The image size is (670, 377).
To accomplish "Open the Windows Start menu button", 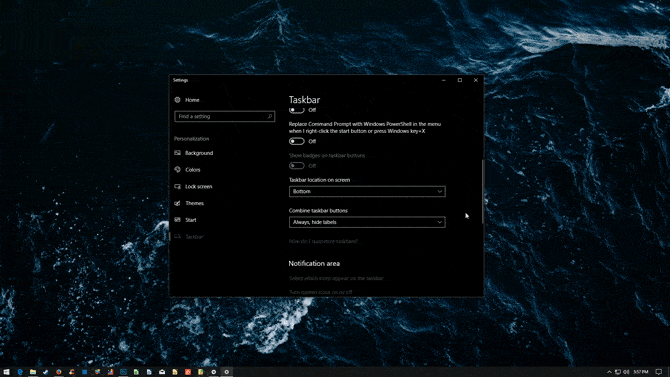I will (x=6, y=372).
